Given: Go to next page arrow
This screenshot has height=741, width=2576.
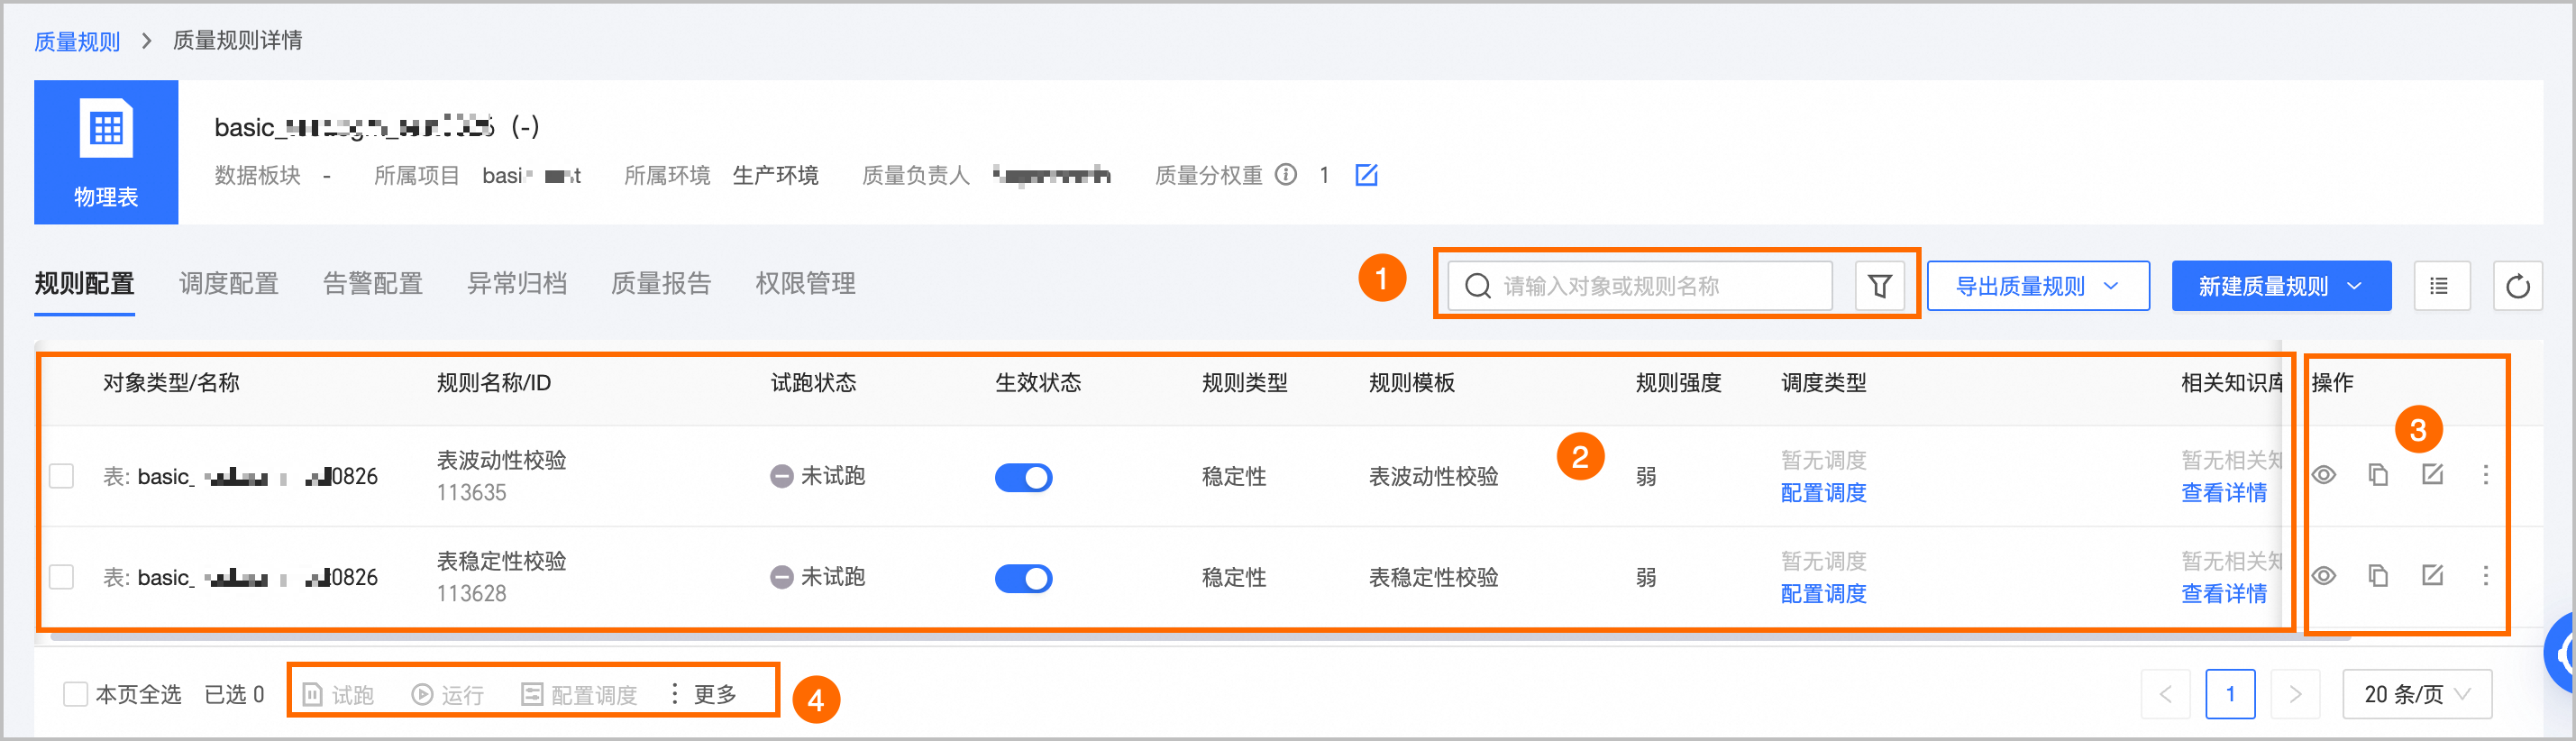Looking at the screenshot, I should tap(2296, 694).
